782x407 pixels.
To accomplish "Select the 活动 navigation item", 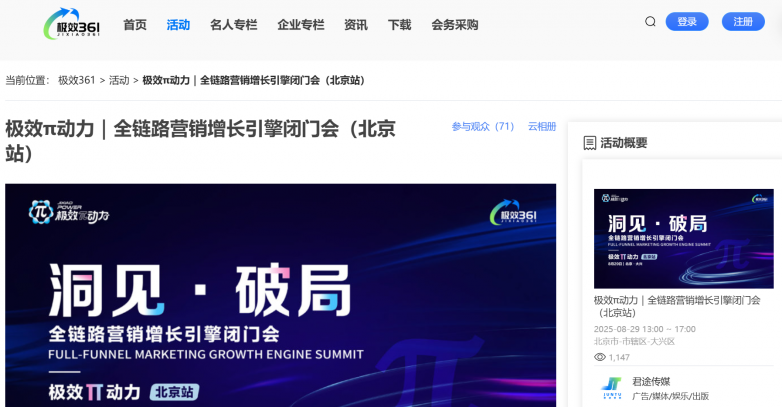I will pos(178,24).
